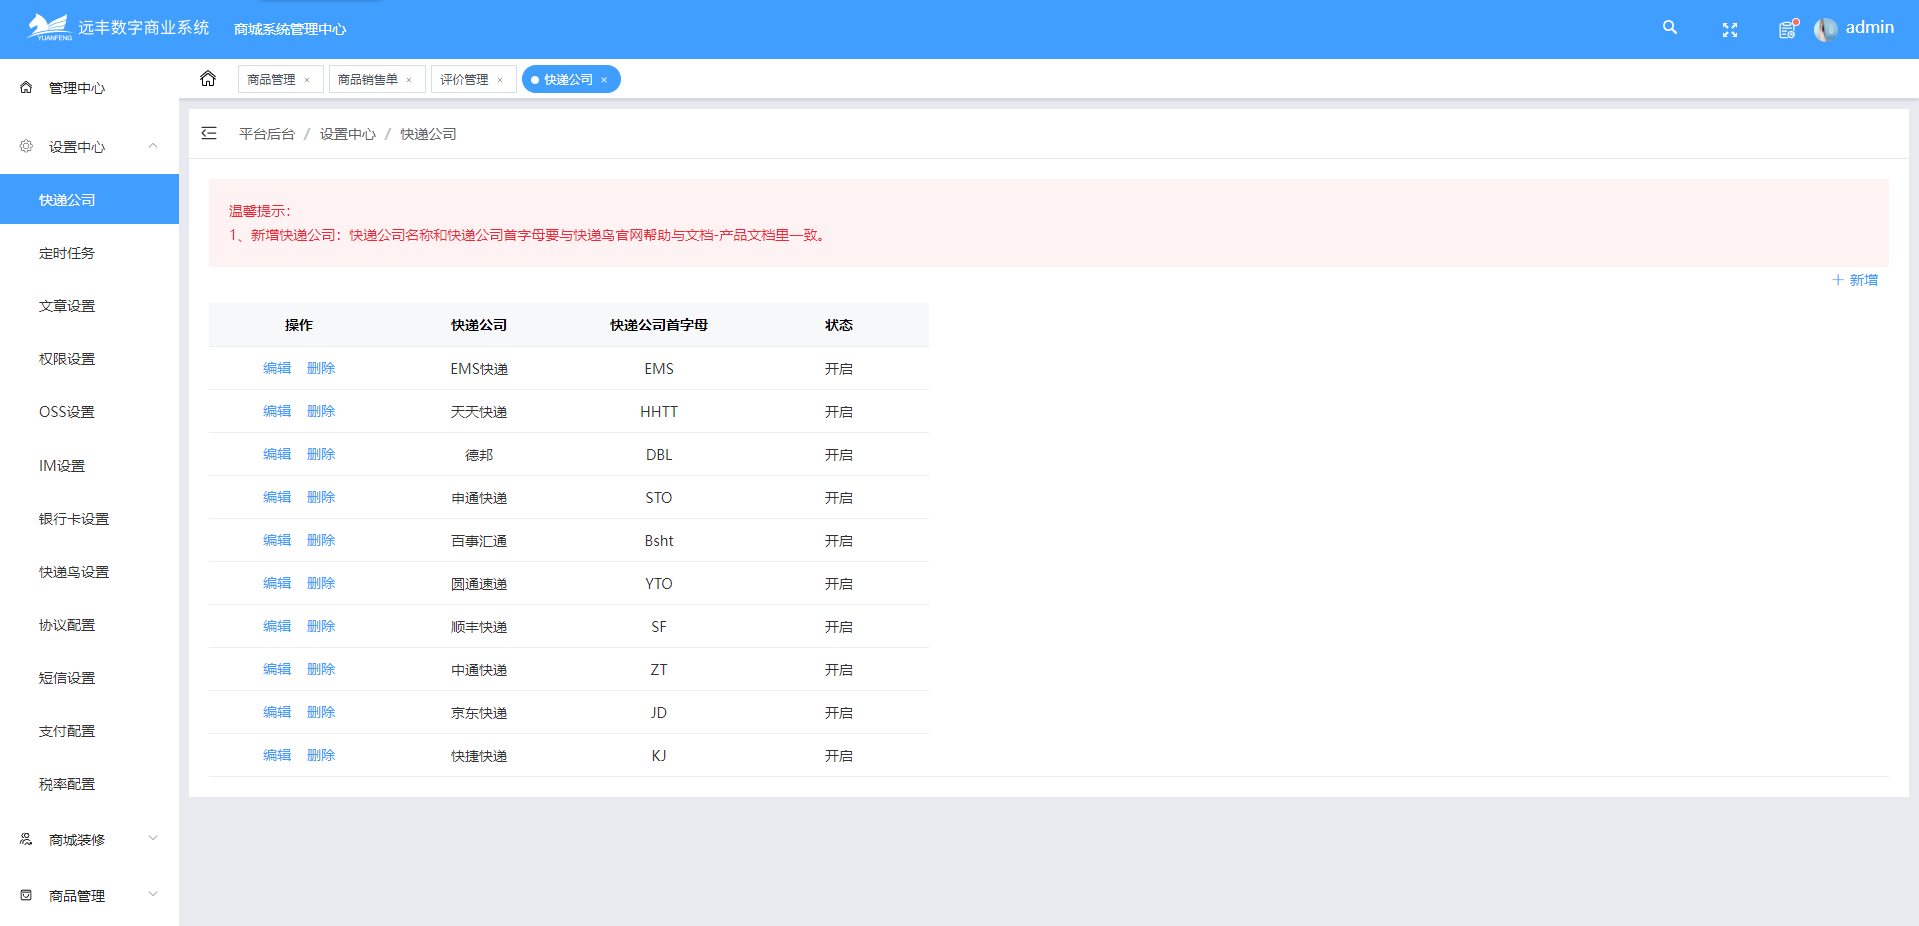Collapse sidebar with the fold icon

[209, 133]
